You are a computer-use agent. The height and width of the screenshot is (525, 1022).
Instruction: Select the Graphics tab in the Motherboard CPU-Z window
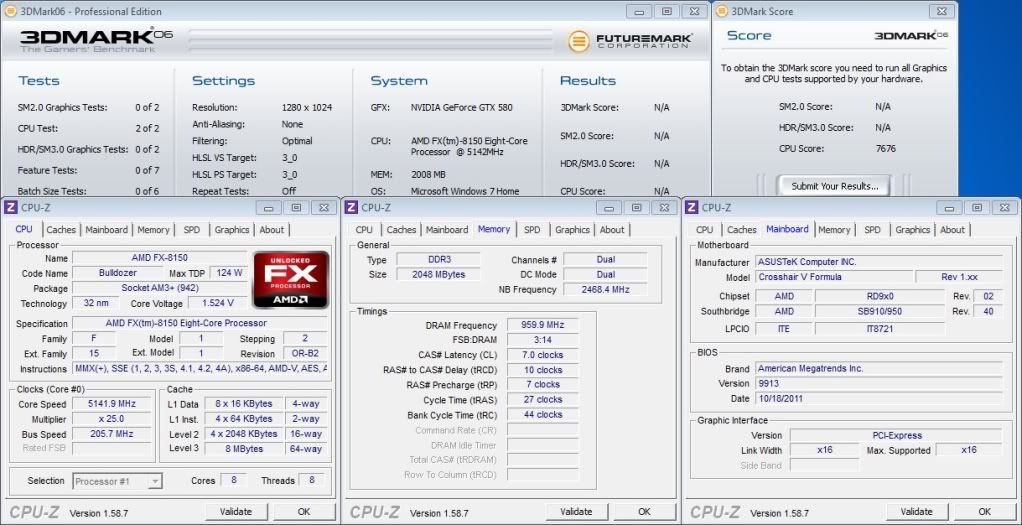tap(912, 230)
